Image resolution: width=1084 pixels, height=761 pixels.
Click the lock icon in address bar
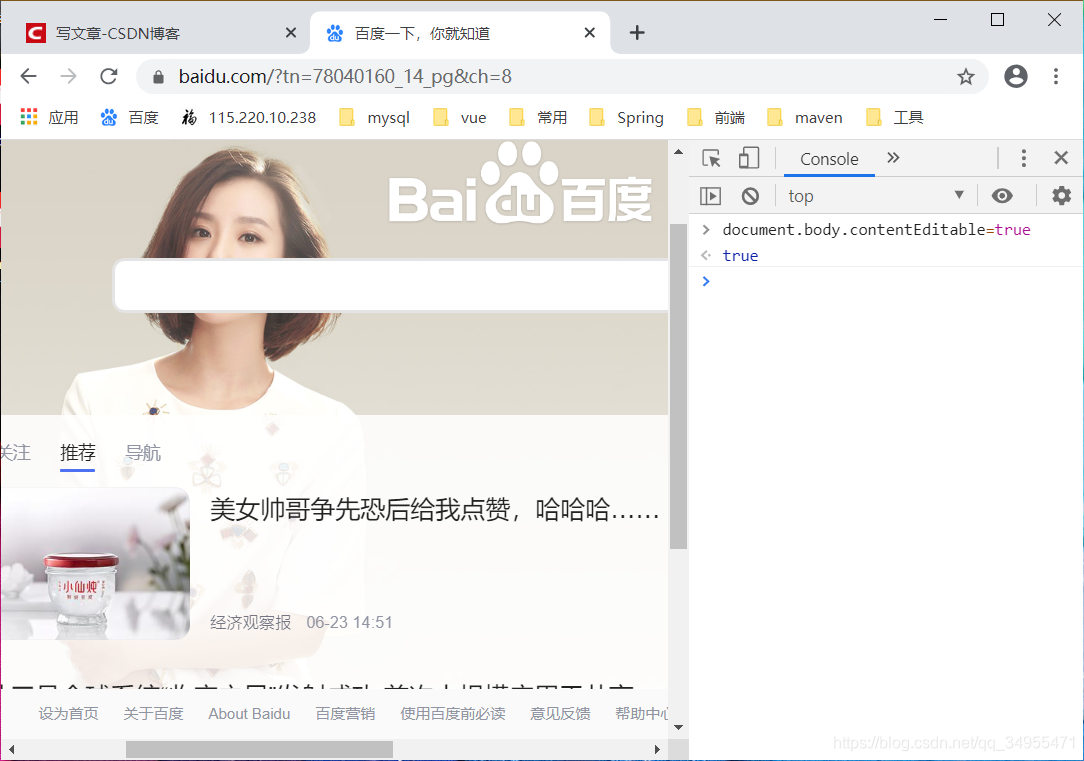158,77
